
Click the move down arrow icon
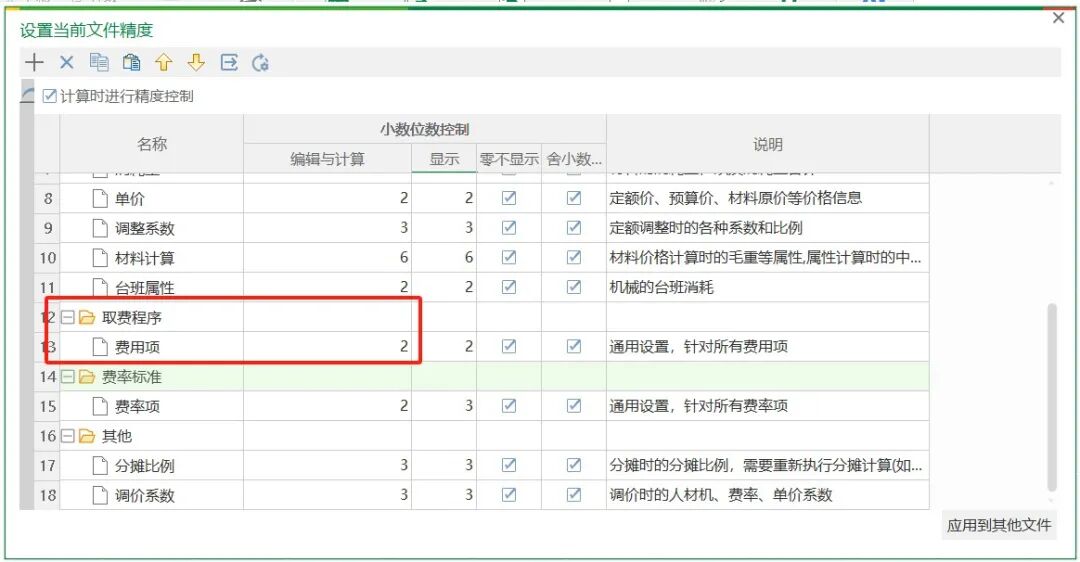tap(196, 63)
